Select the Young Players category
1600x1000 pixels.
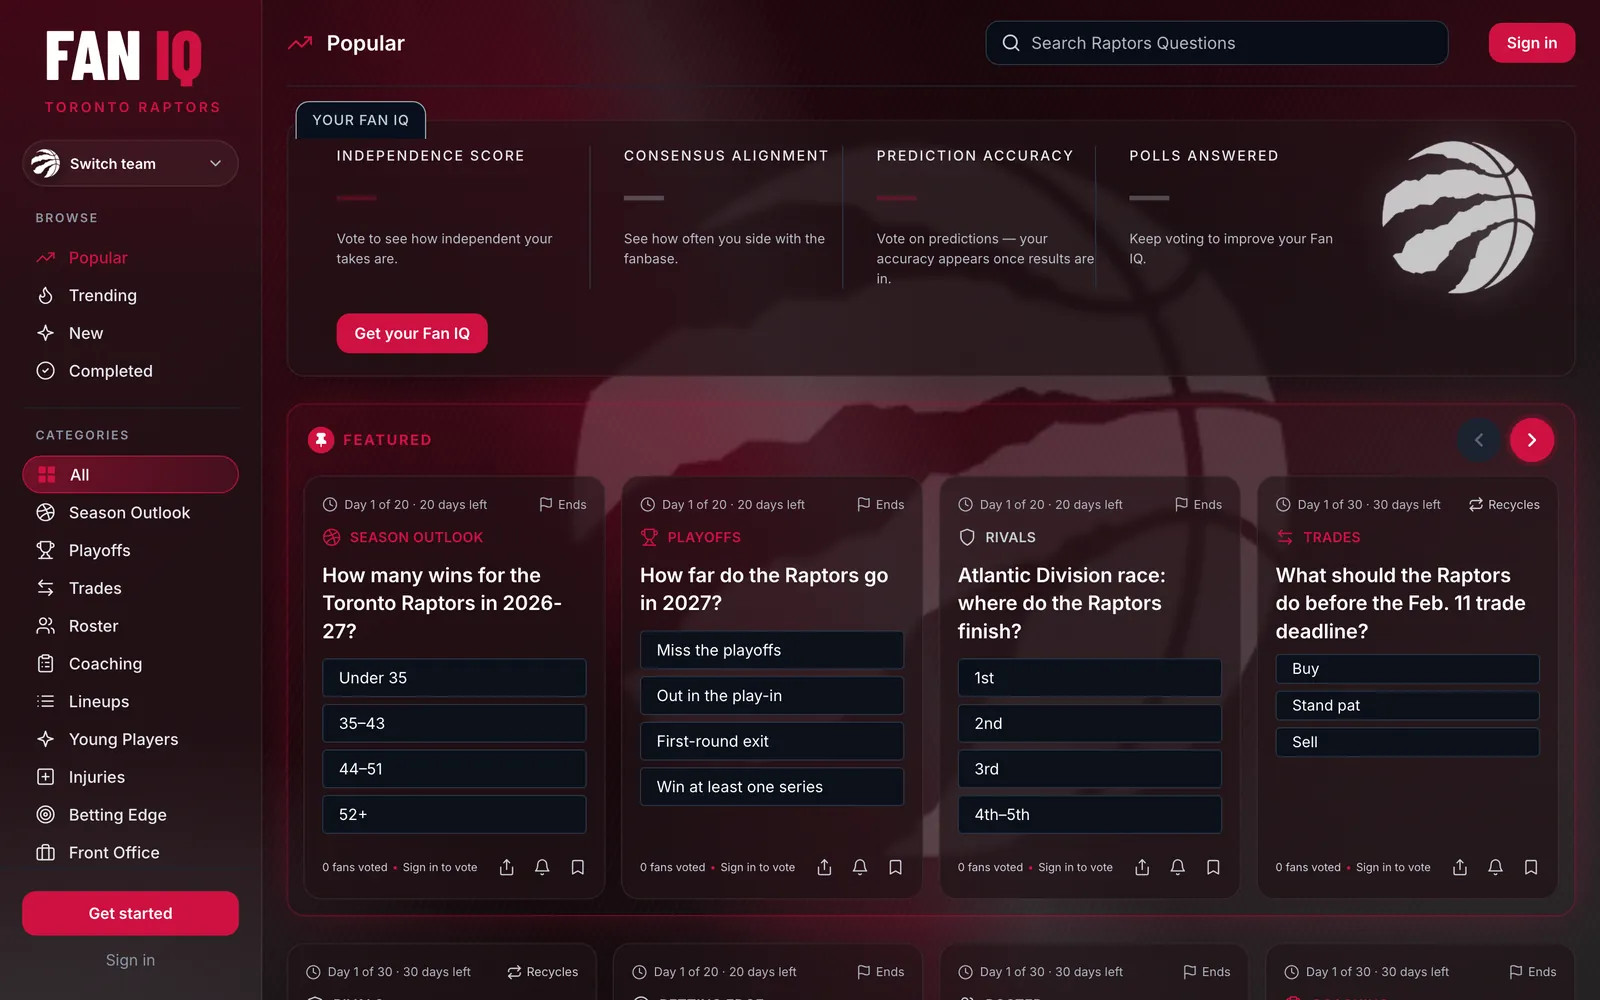[130, 739]
